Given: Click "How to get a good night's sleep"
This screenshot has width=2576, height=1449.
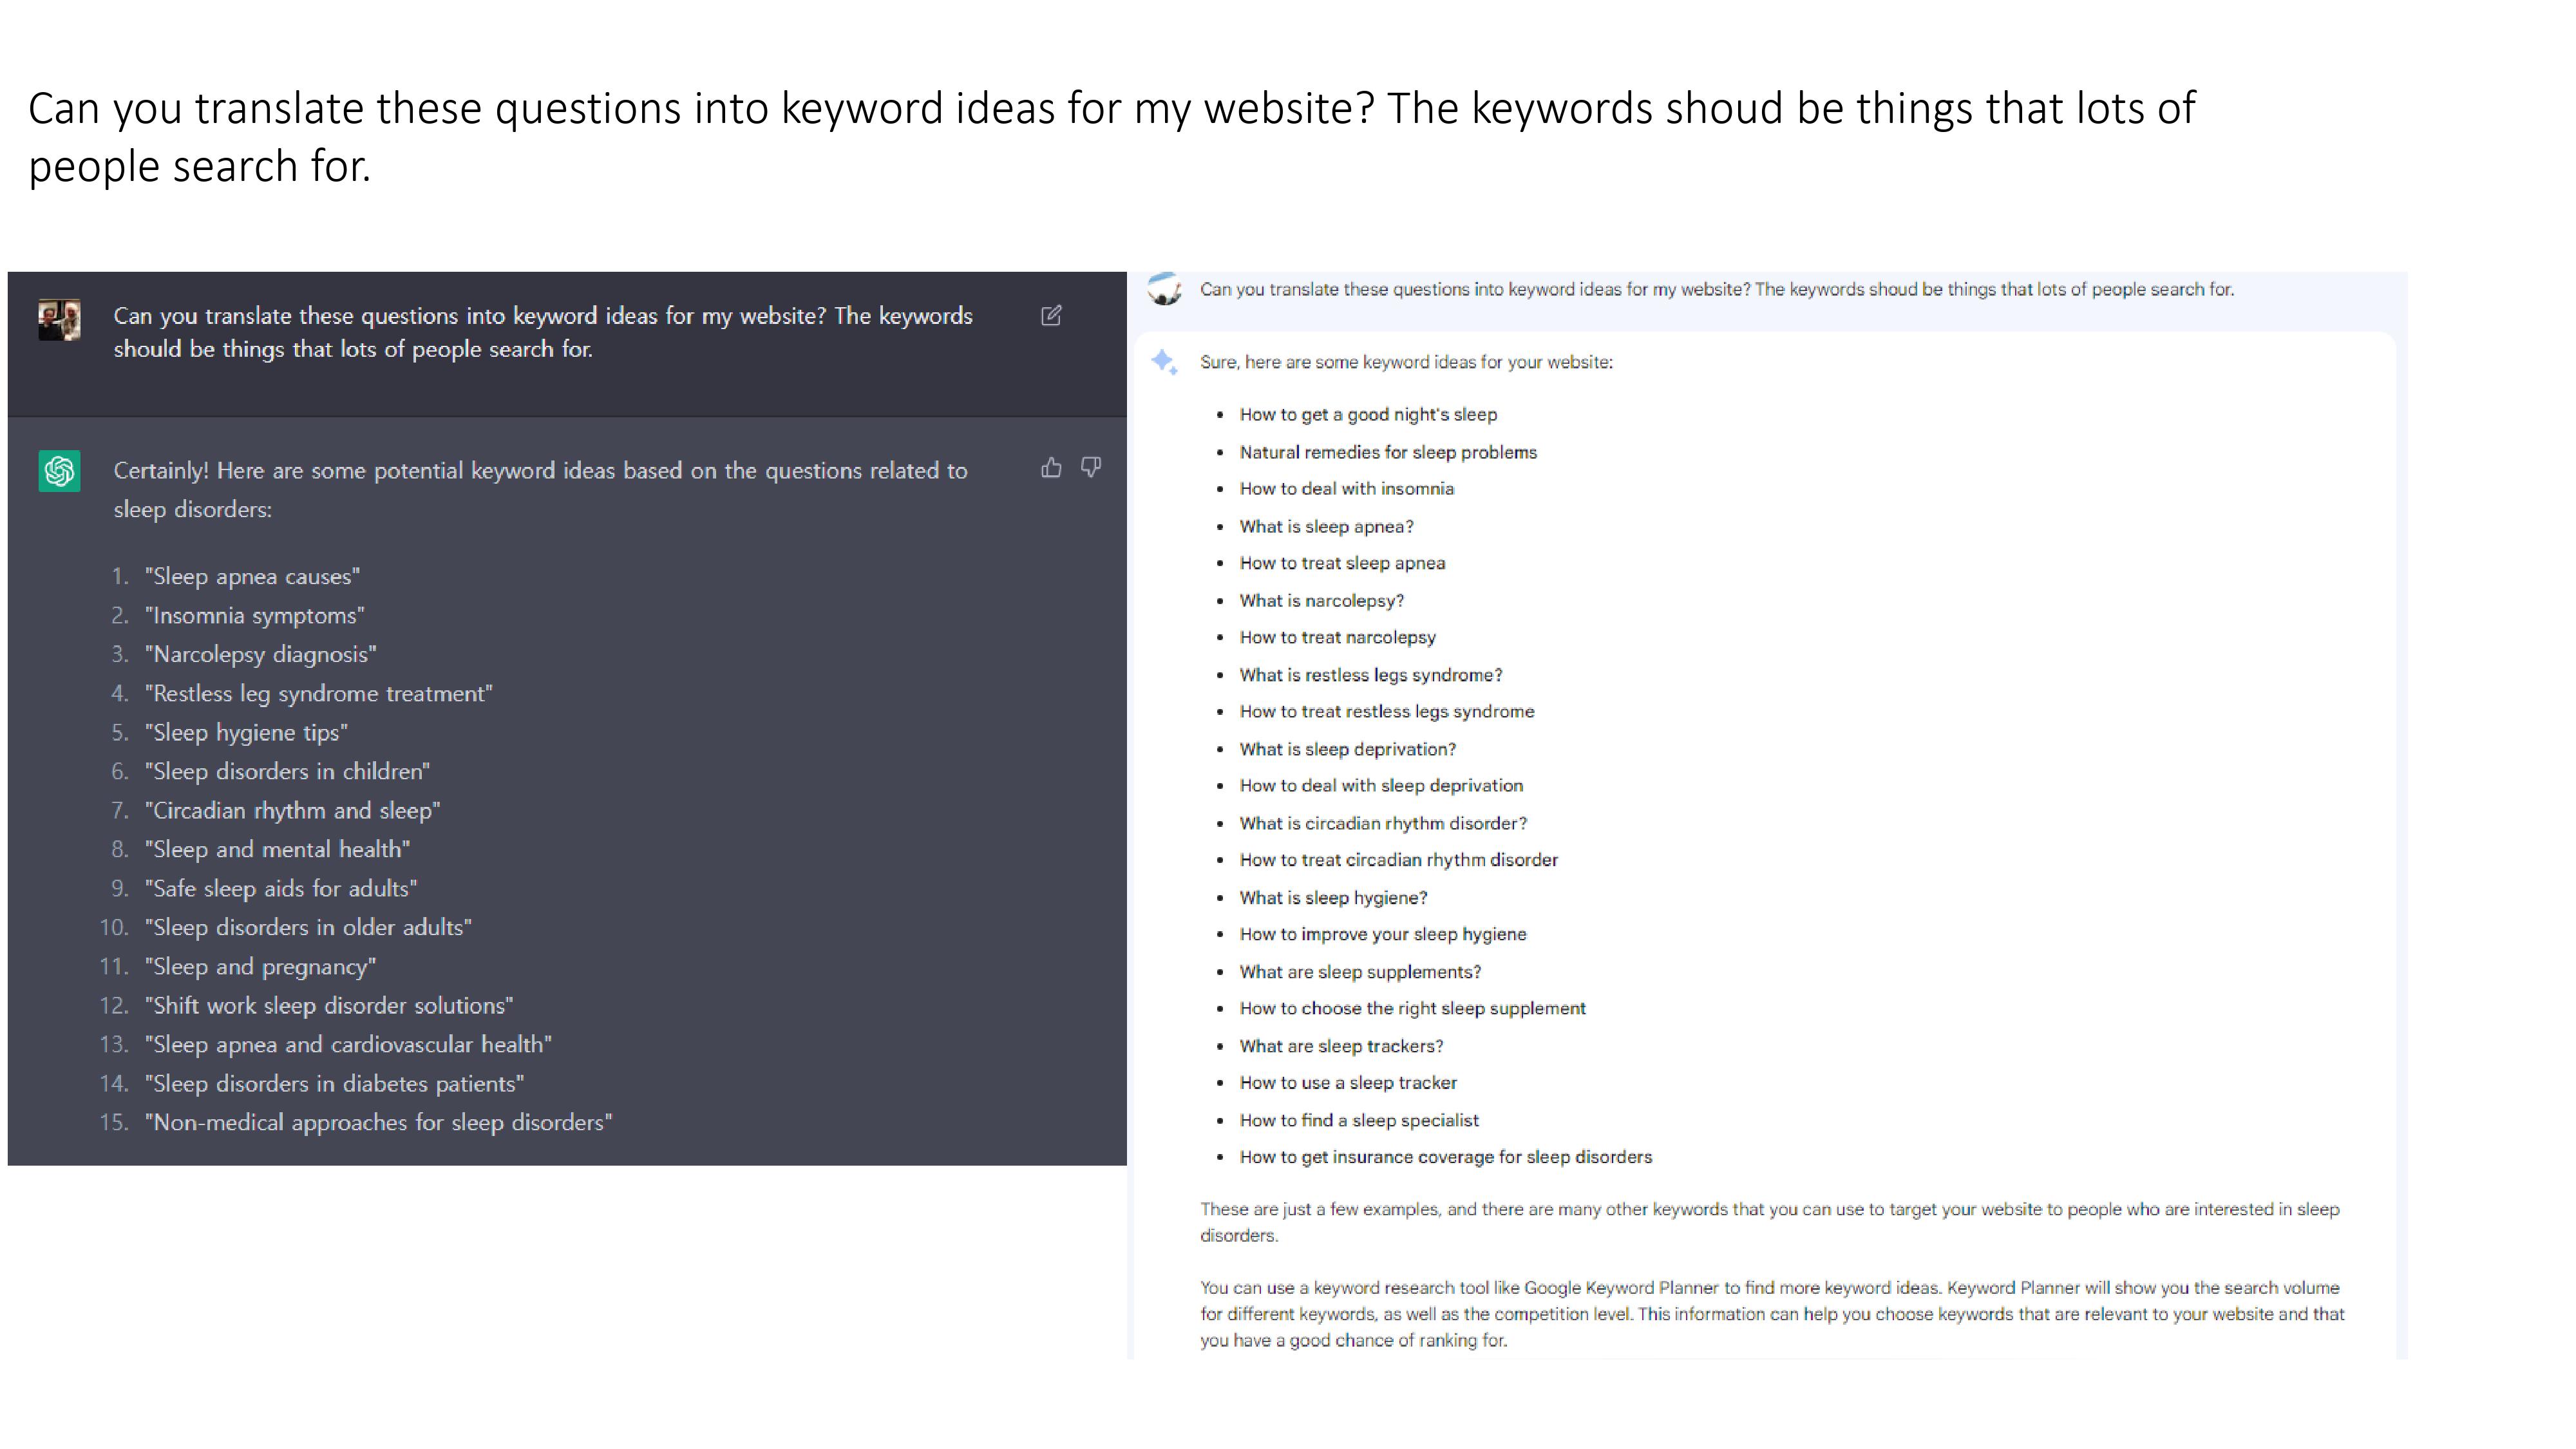Looking at the screenshot, I should [x=1368, y=415].
